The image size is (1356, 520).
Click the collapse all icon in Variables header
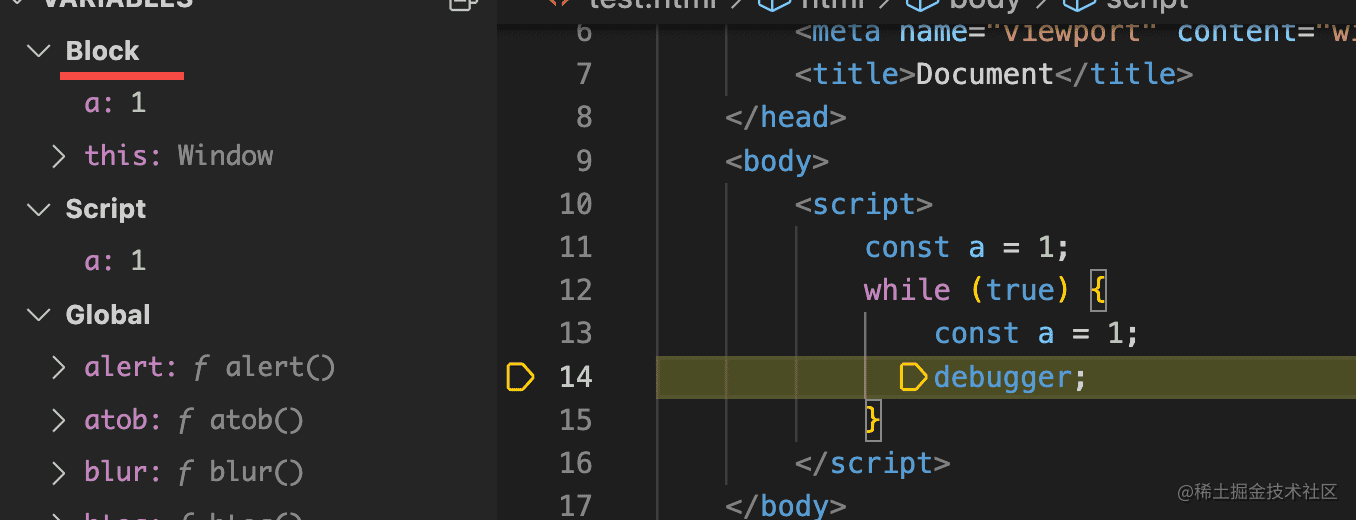click(461, 4)
